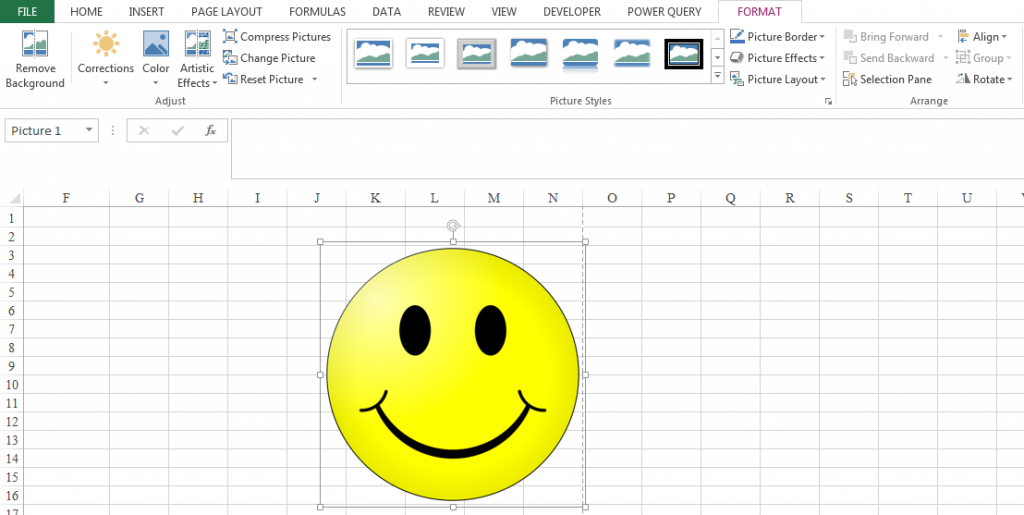Apply the third gray-framed picture style
1024x515 pixels.
(476, 54)
